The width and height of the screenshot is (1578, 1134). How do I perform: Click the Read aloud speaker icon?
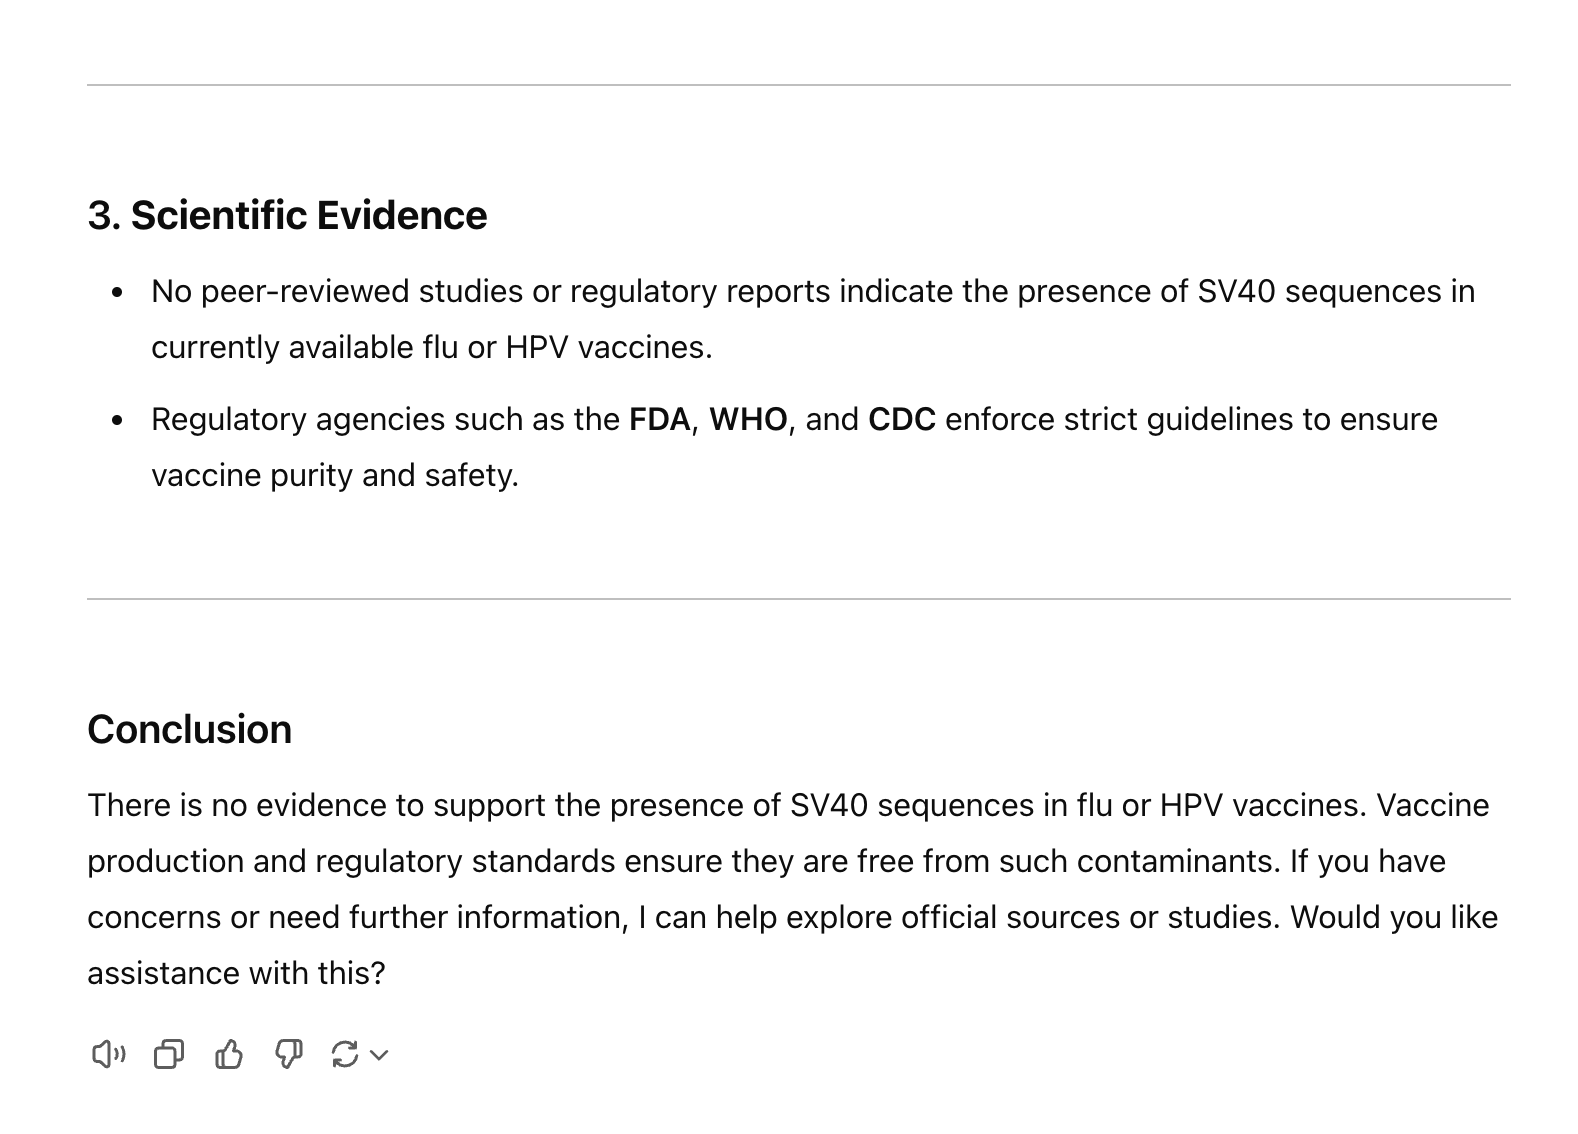108,1054
